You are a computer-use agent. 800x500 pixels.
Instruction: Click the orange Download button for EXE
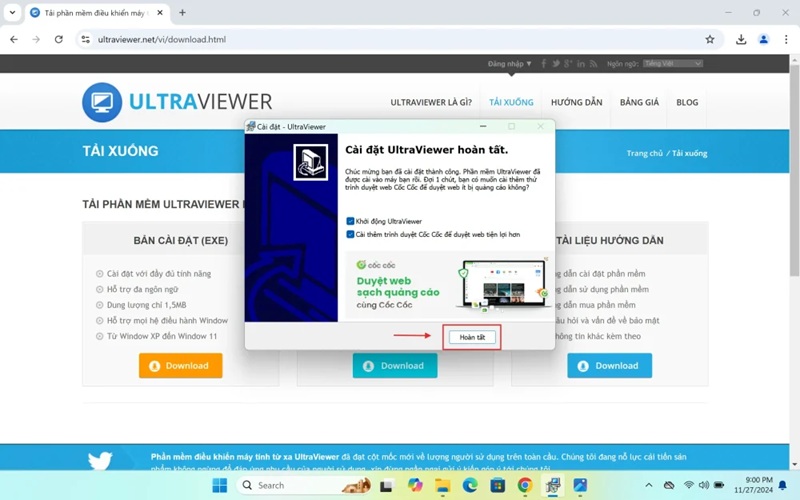(x=180, y=366)
